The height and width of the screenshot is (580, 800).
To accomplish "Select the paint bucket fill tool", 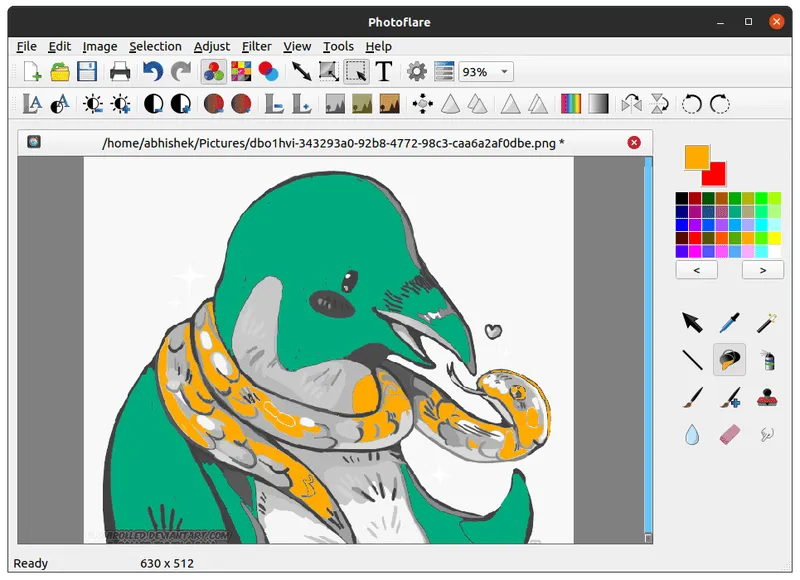I will click(x=729, y=359).
